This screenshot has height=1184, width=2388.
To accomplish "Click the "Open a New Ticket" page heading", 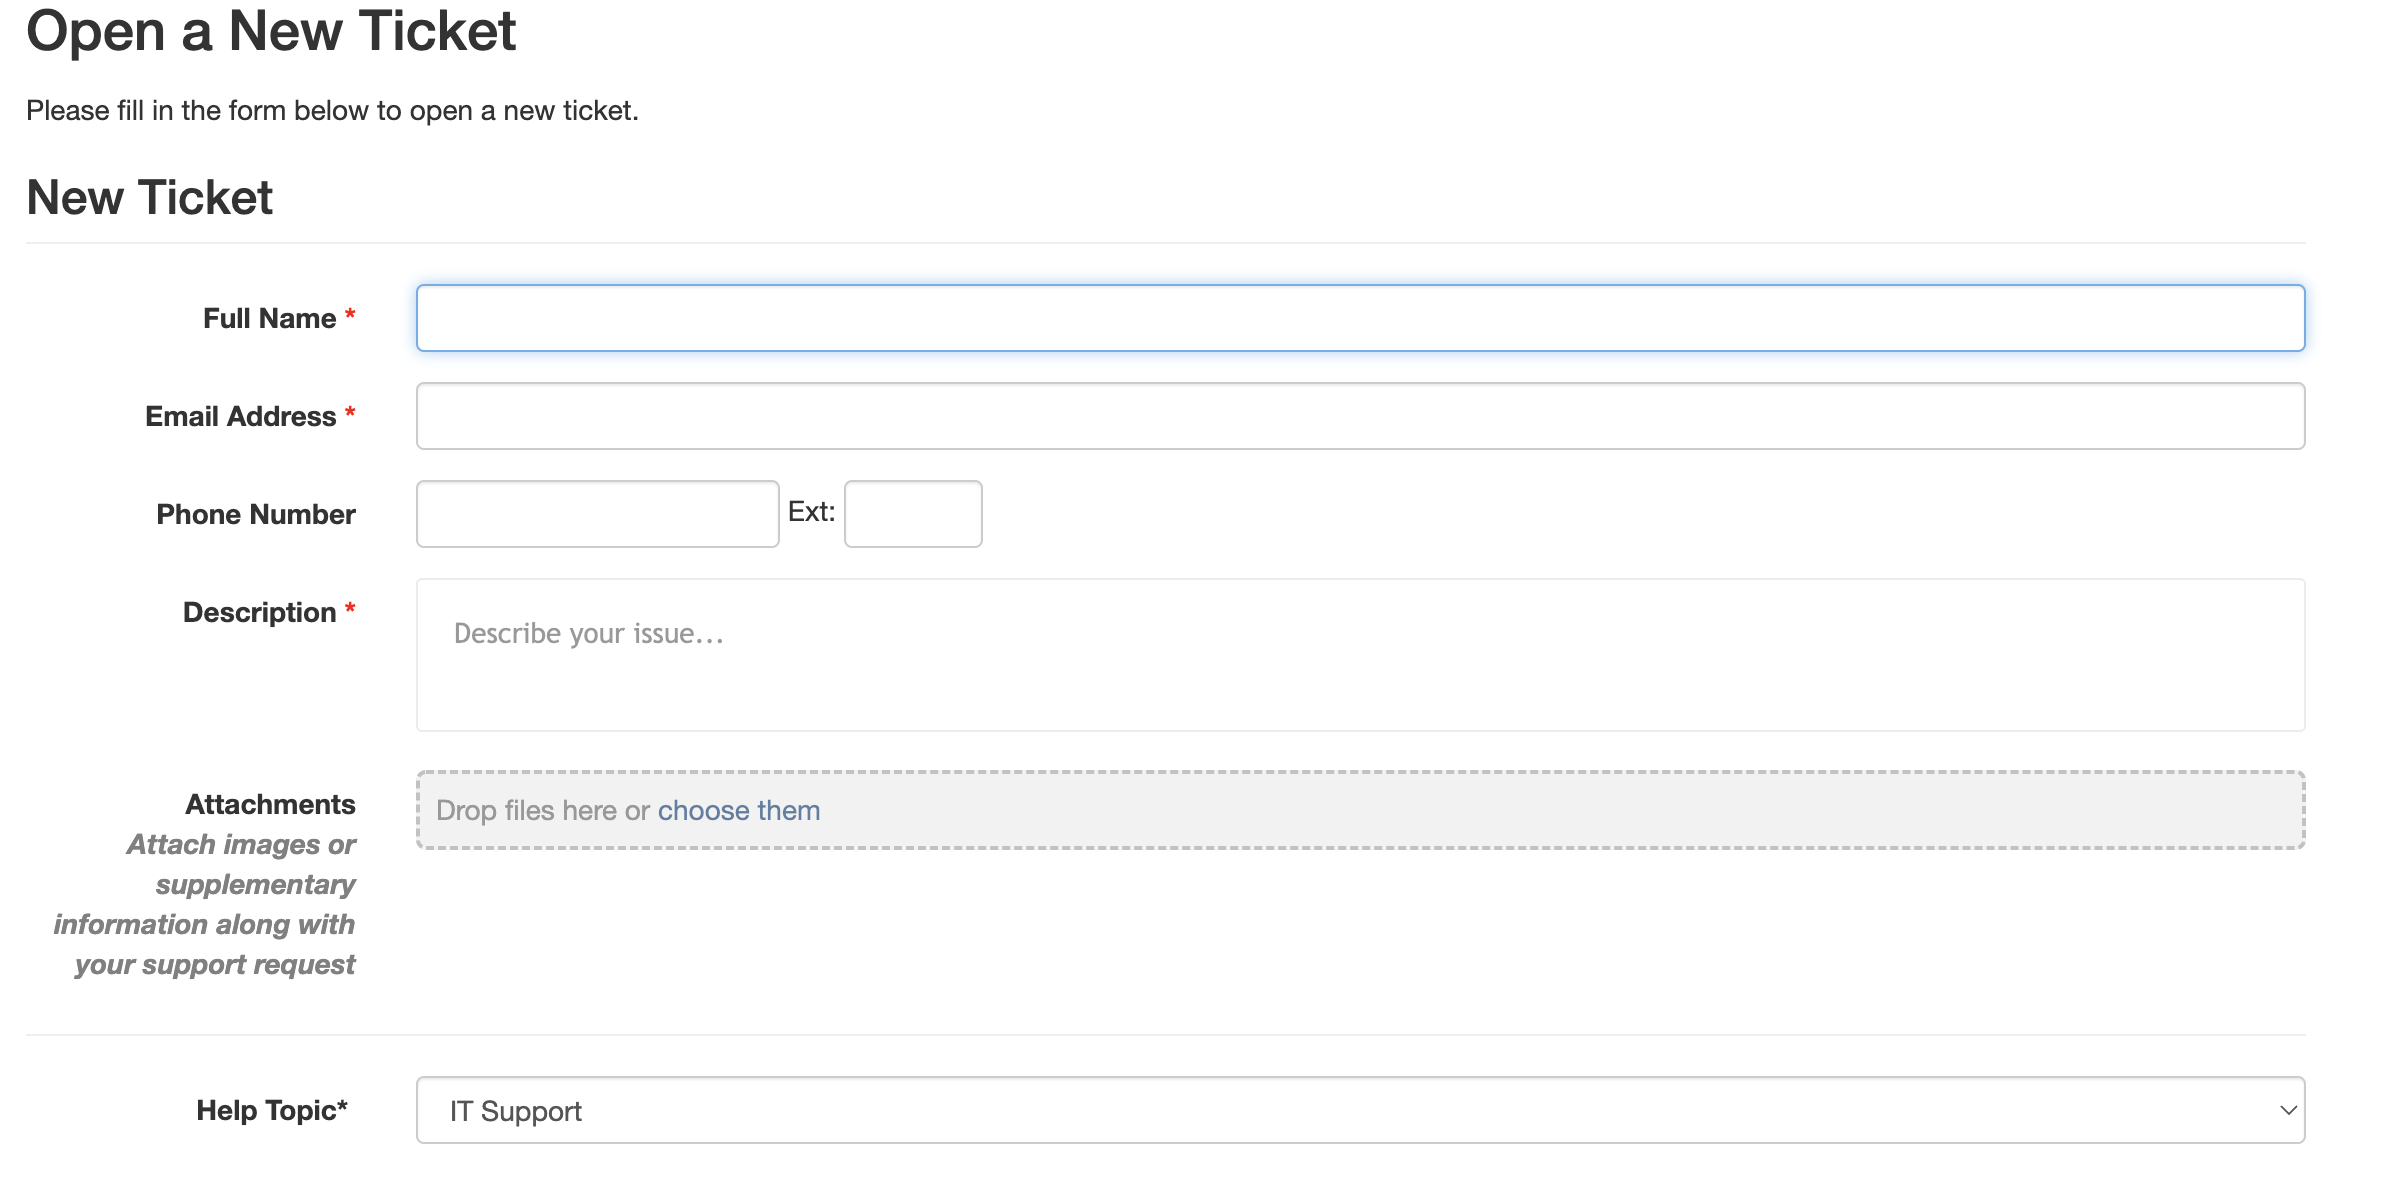I will 271,30.
